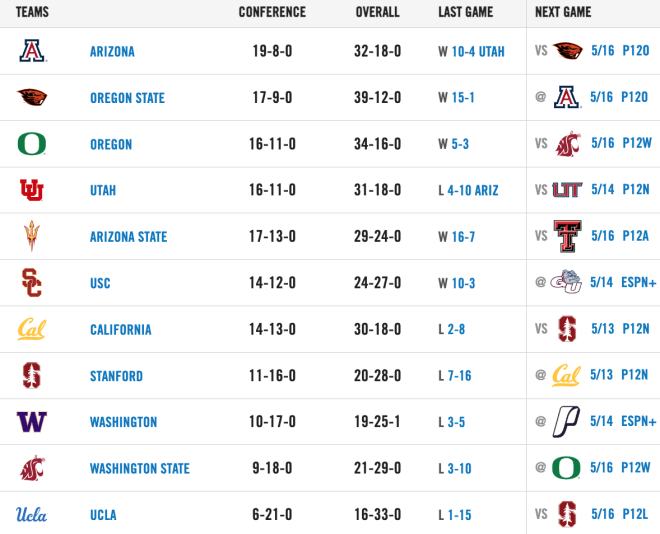Click the Oregon Ducks green O logo in teams column
Viewport: 660px width, 534px height.
click(x=32, y=143)
